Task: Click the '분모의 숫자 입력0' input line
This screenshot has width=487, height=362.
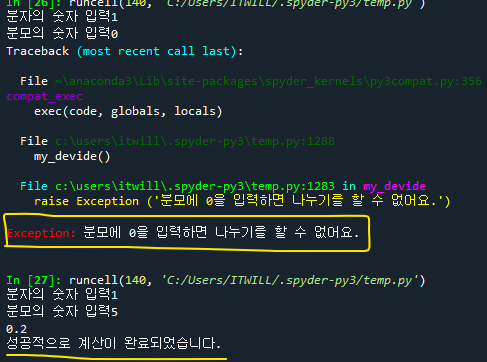Action: point(62,33)
